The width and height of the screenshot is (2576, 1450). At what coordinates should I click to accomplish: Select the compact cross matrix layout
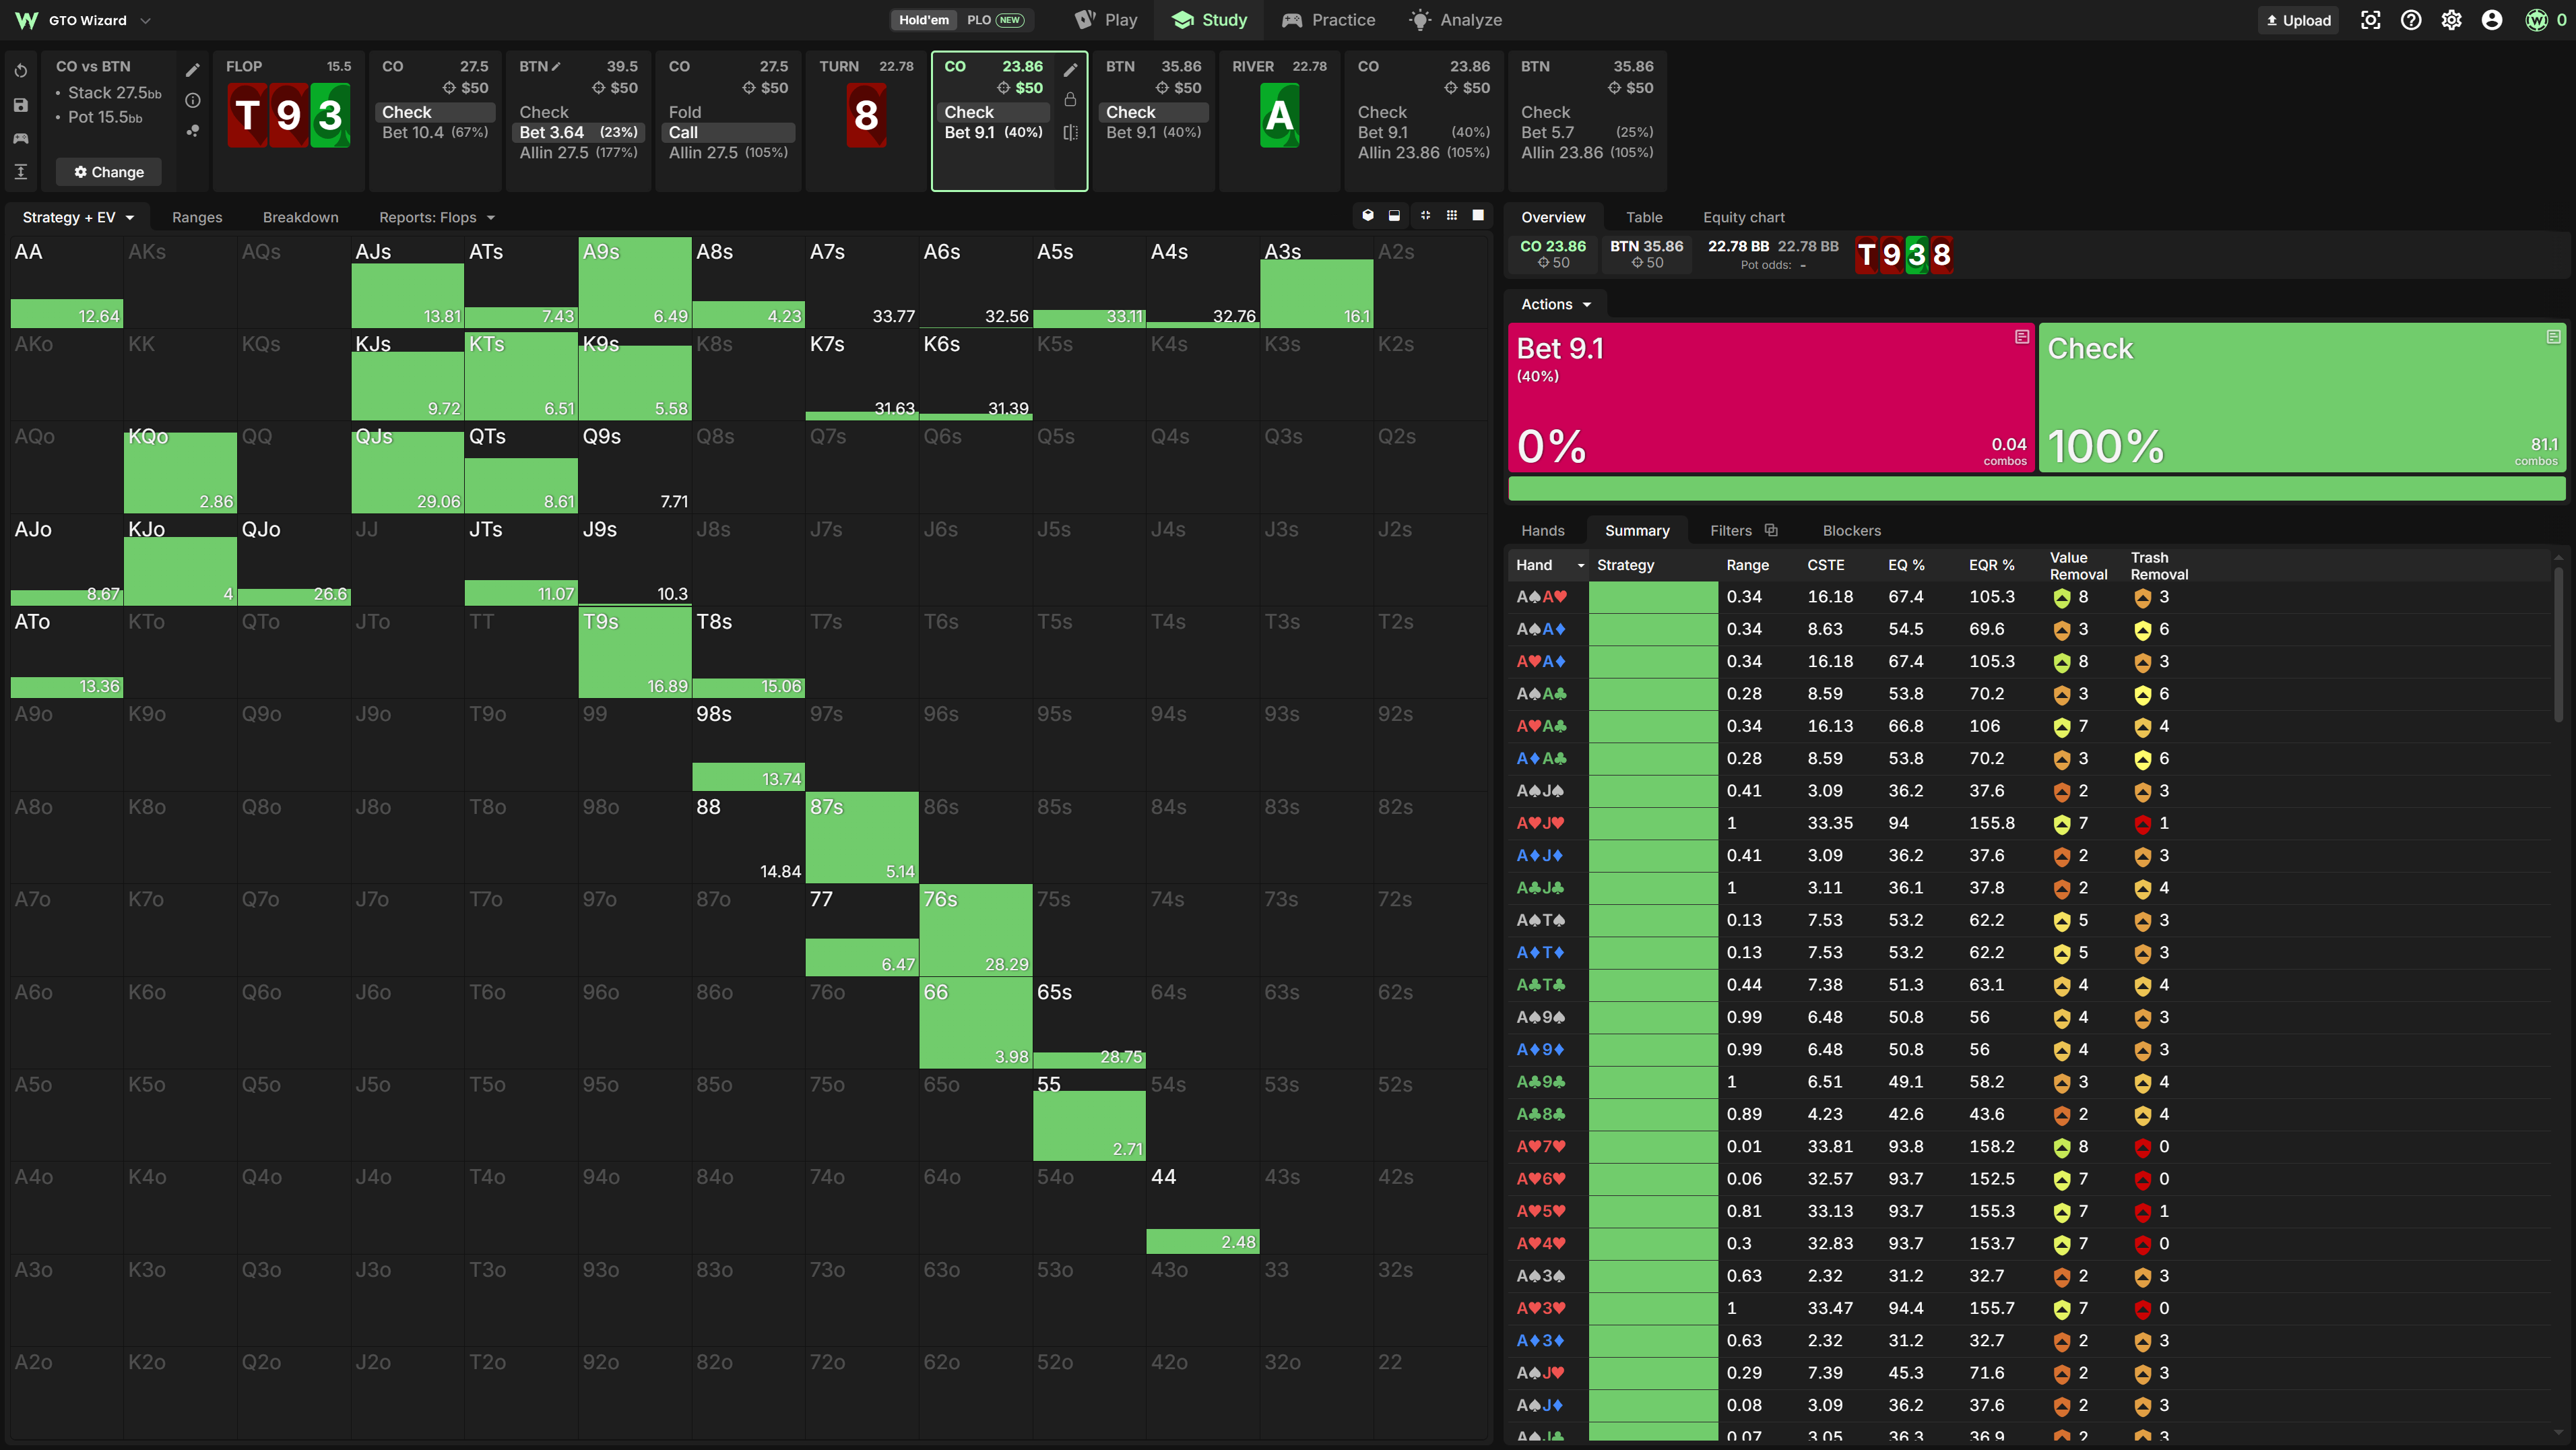coord(1425,216)
